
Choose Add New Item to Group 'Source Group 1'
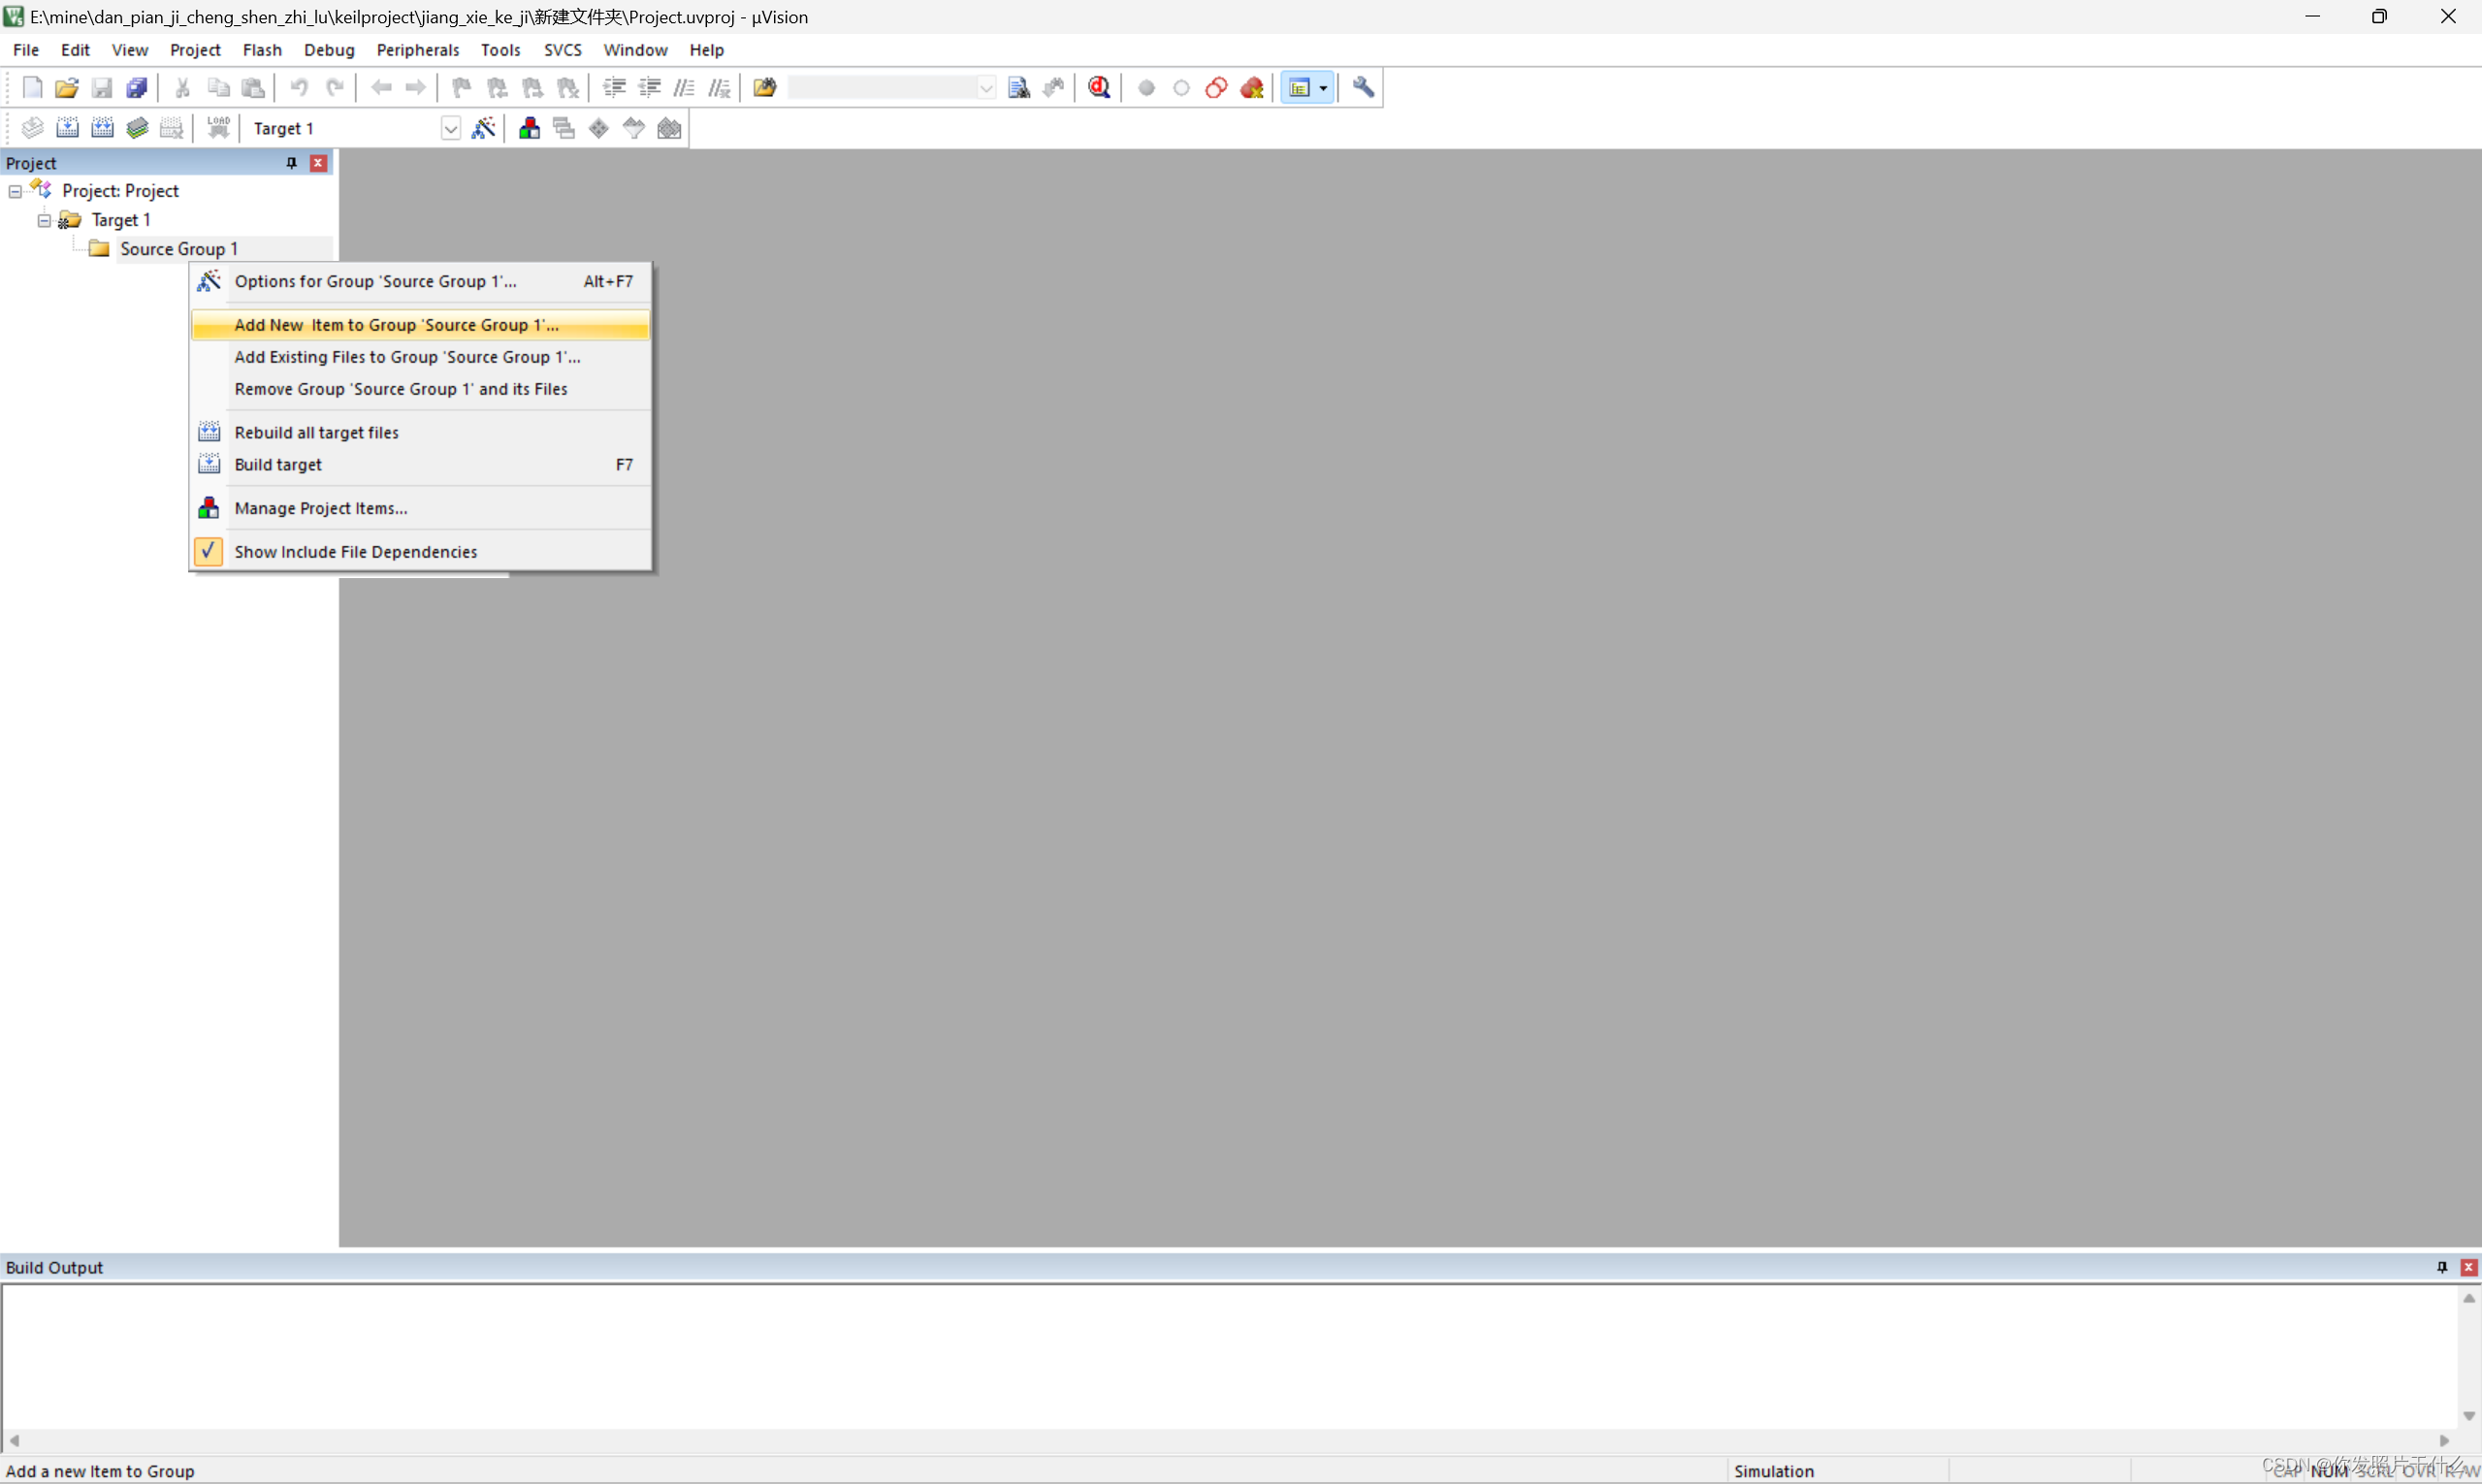point(396,325)
